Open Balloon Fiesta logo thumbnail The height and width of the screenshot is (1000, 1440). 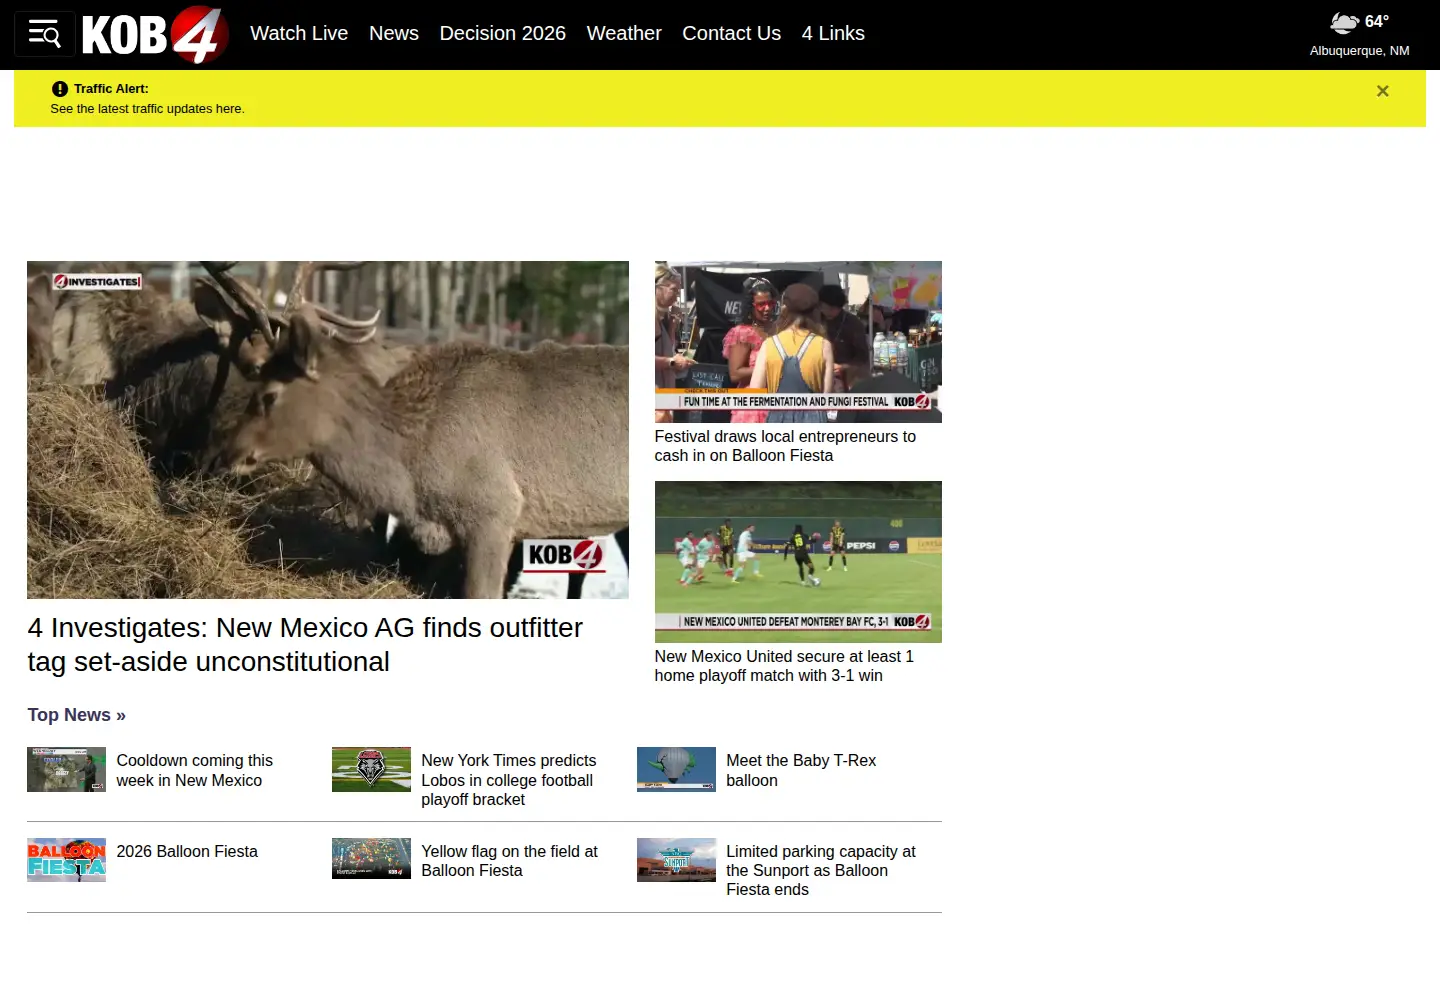point(66,860)
